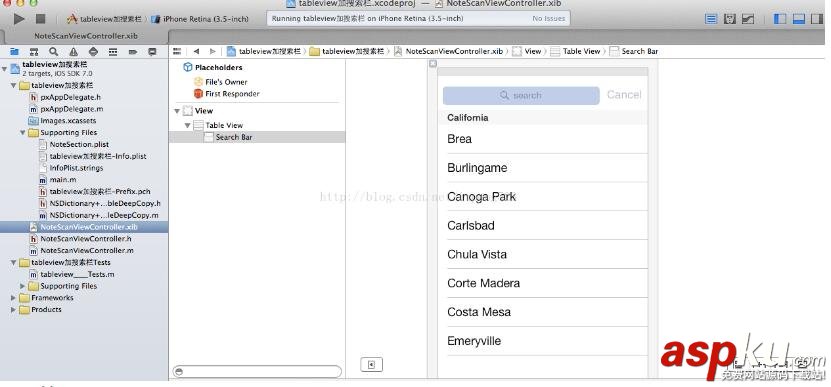
Task: Show the Log navigator
Action: coord(152,51)
